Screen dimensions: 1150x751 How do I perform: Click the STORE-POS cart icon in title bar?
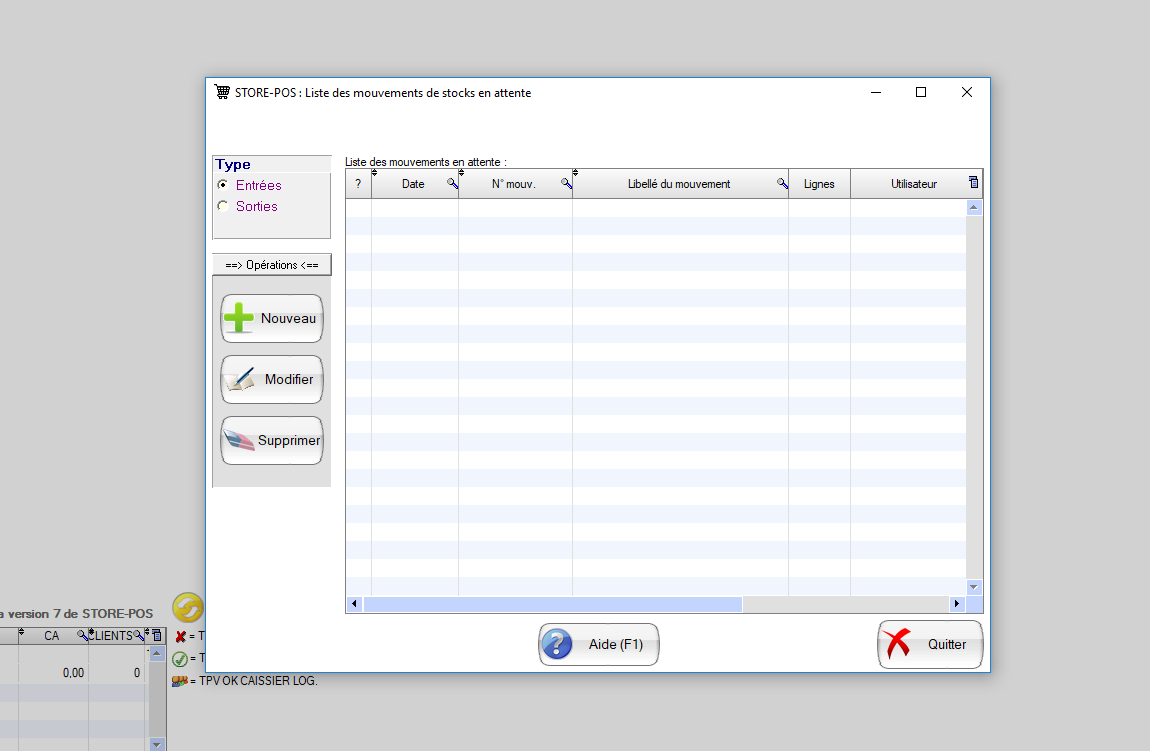[x=222, y=93]
